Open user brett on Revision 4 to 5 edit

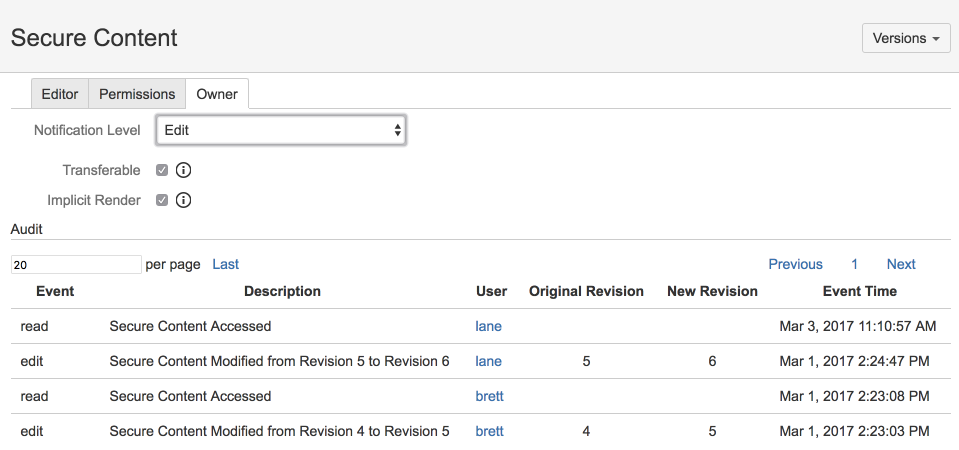click(489, 431)
